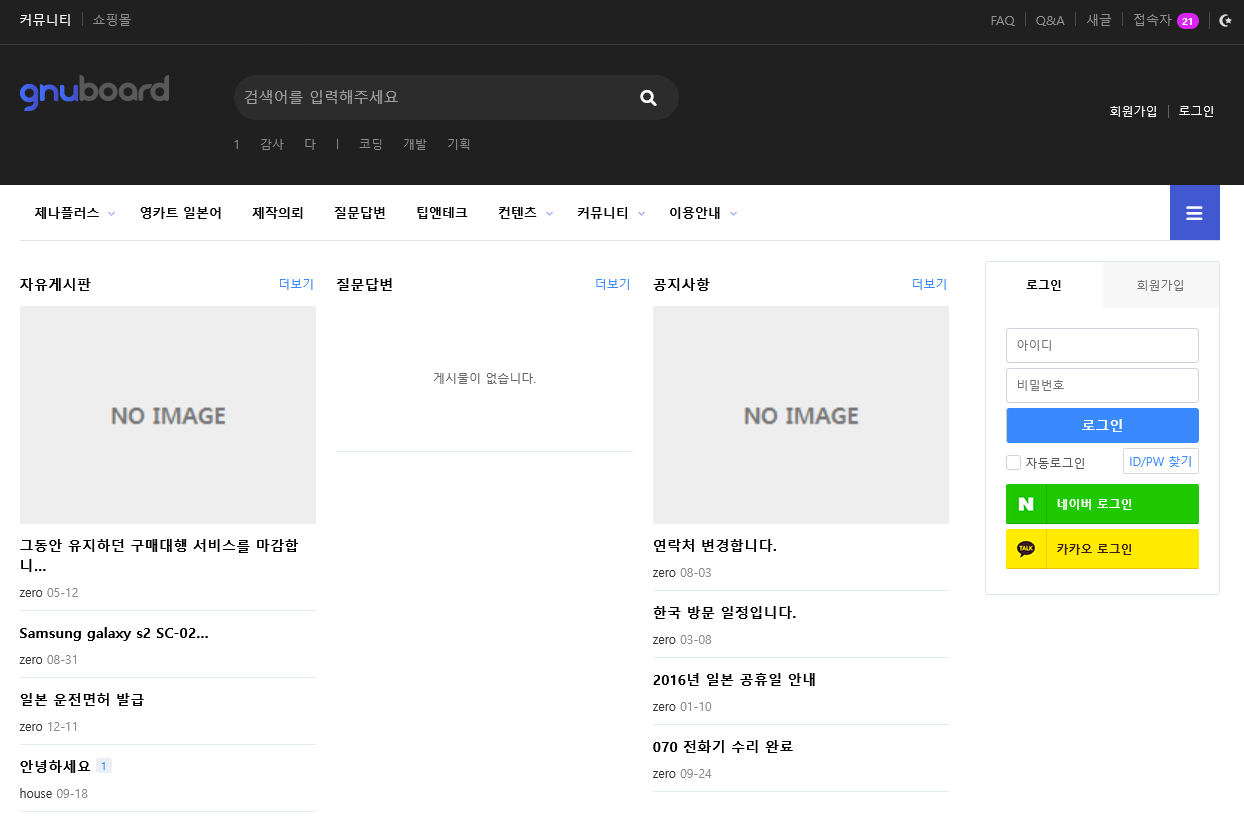Open the 연락처 변경합니다 notice post
Viewport: 1244px width, 826px height.
click(714, 546)
